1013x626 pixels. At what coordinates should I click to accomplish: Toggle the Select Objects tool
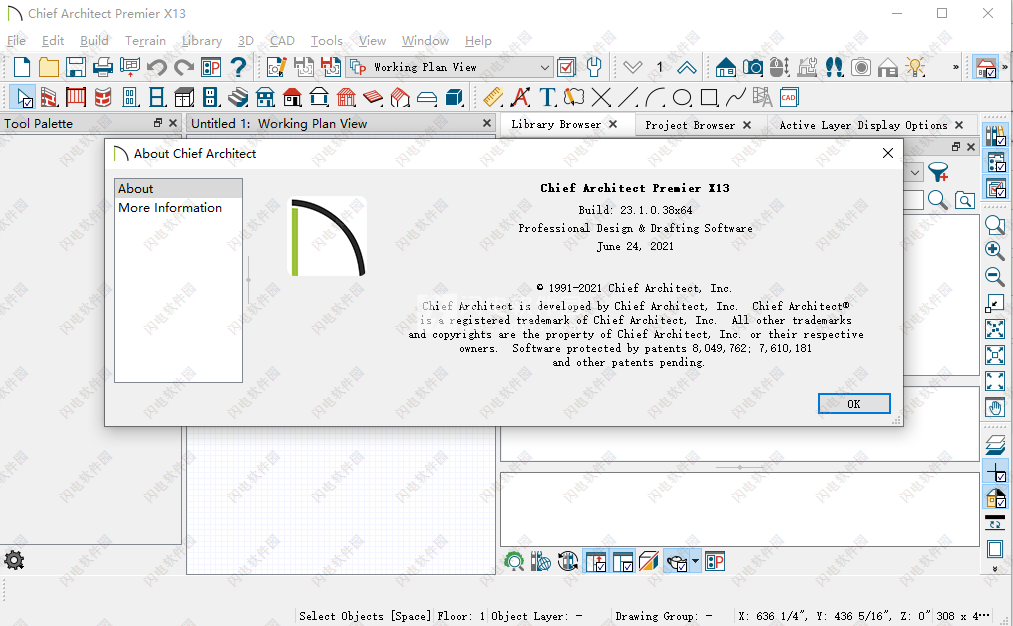coord(23,98)
